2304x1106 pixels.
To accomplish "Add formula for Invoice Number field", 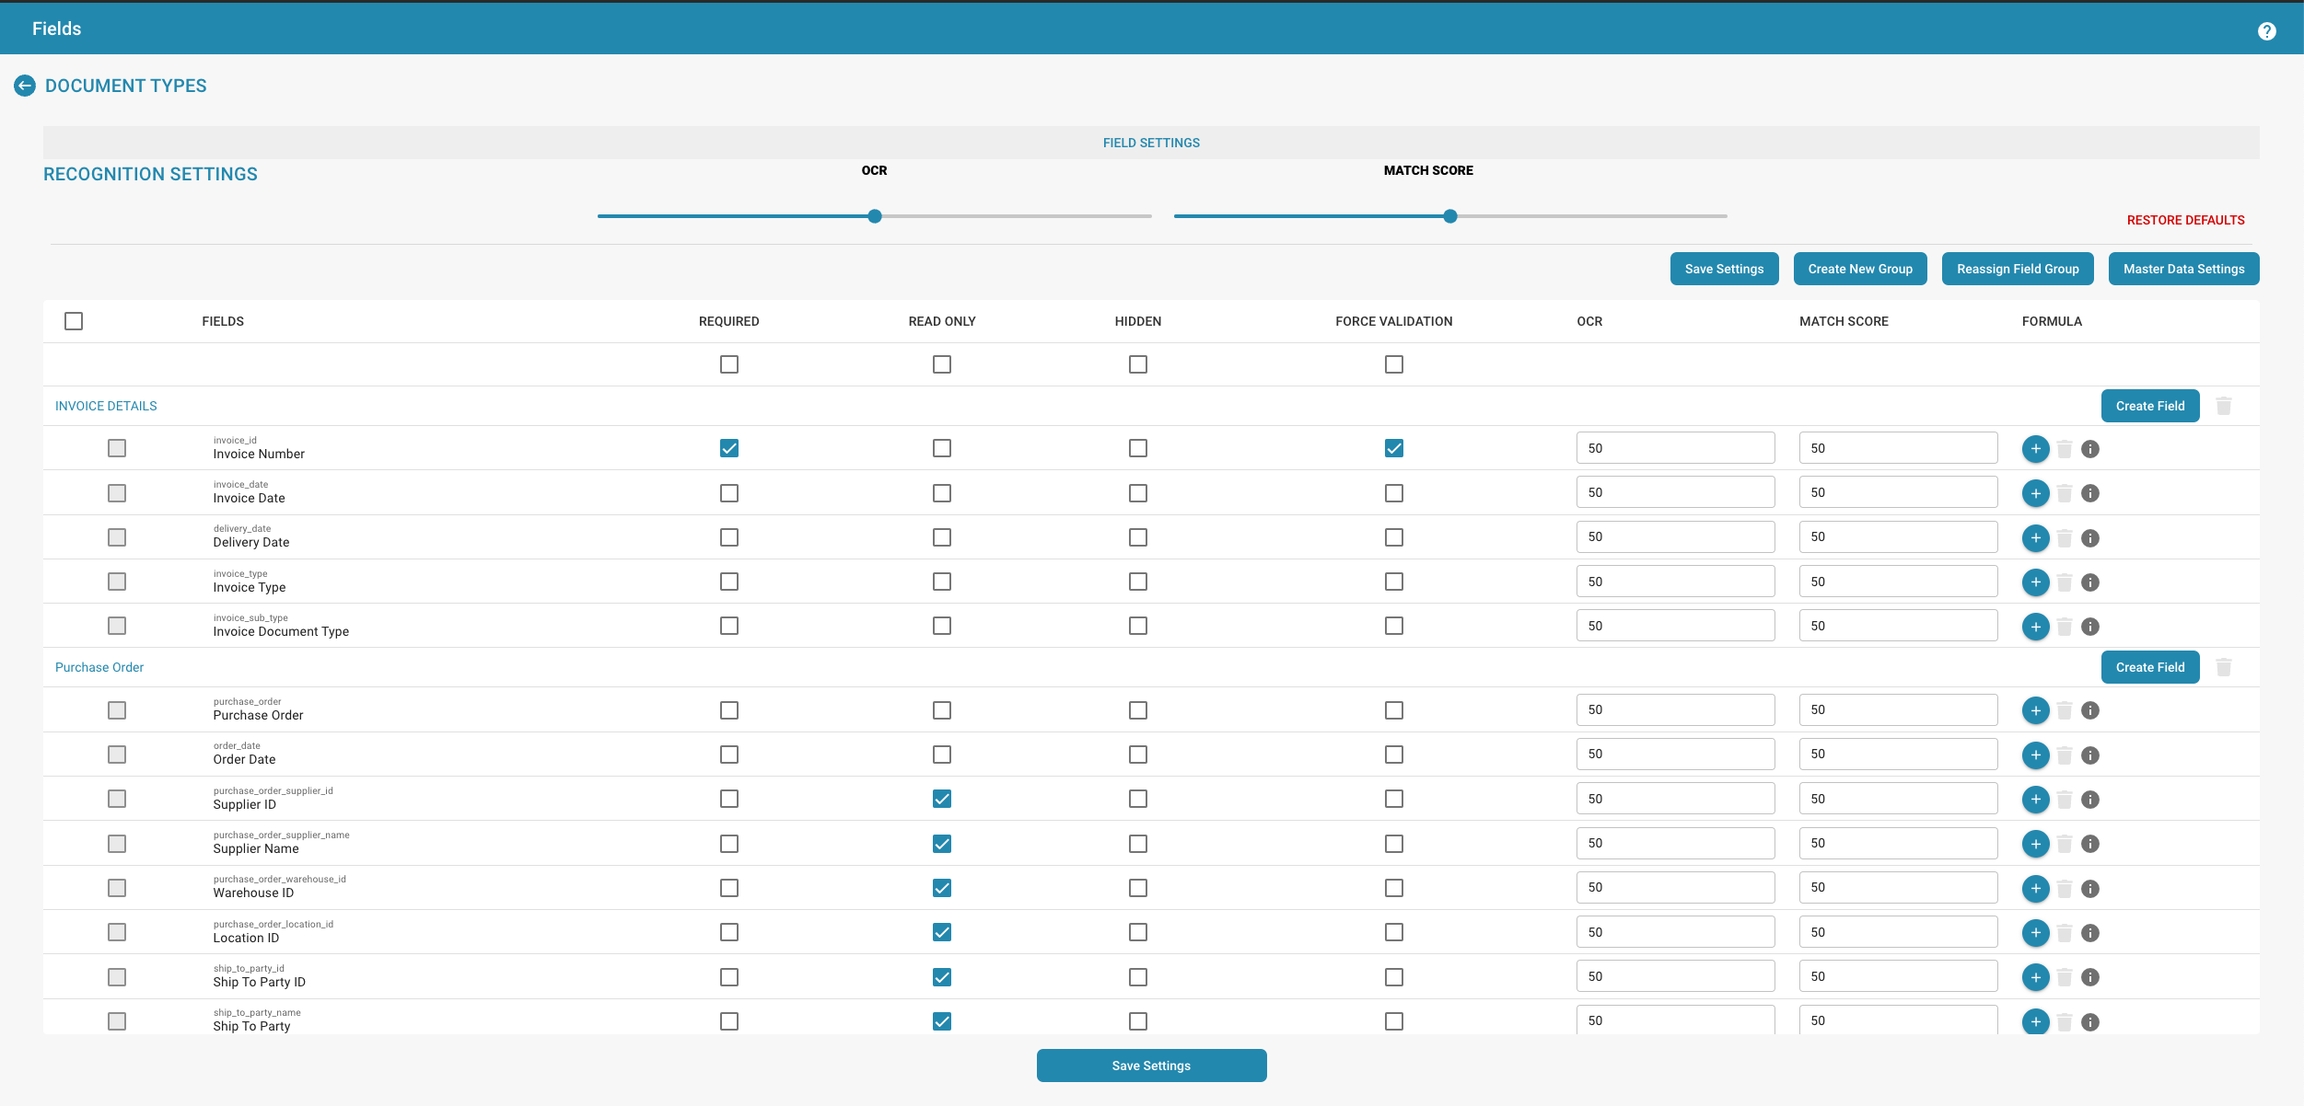I will [x=2035, y=449].
